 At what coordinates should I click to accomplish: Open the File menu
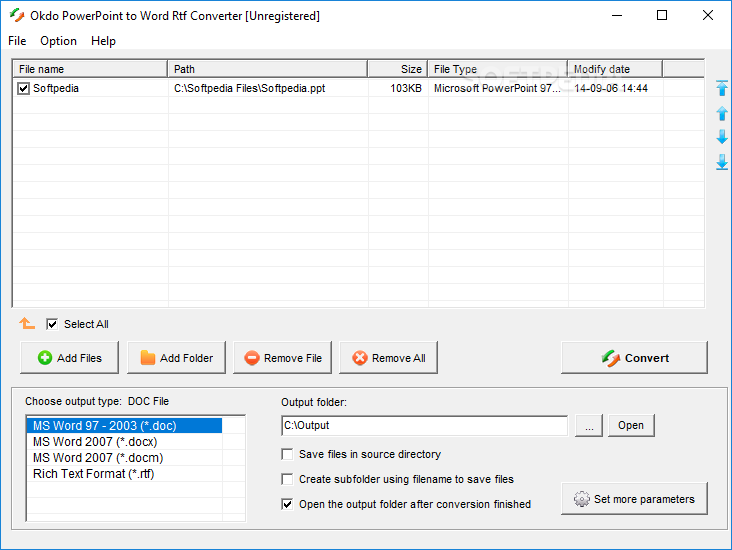click(17, 41)
